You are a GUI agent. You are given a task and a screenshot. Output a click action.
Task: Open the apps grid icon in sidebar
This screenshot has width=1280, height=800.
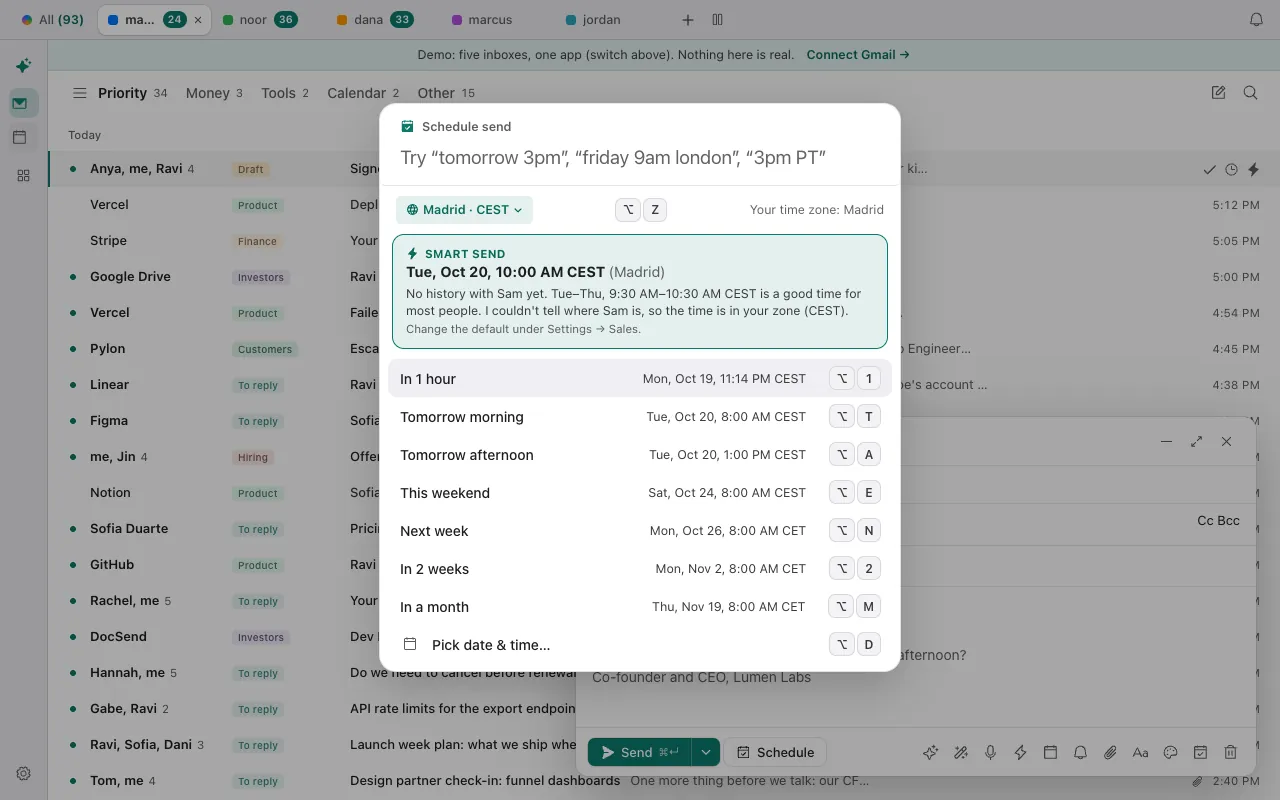(x=23, y=176)
